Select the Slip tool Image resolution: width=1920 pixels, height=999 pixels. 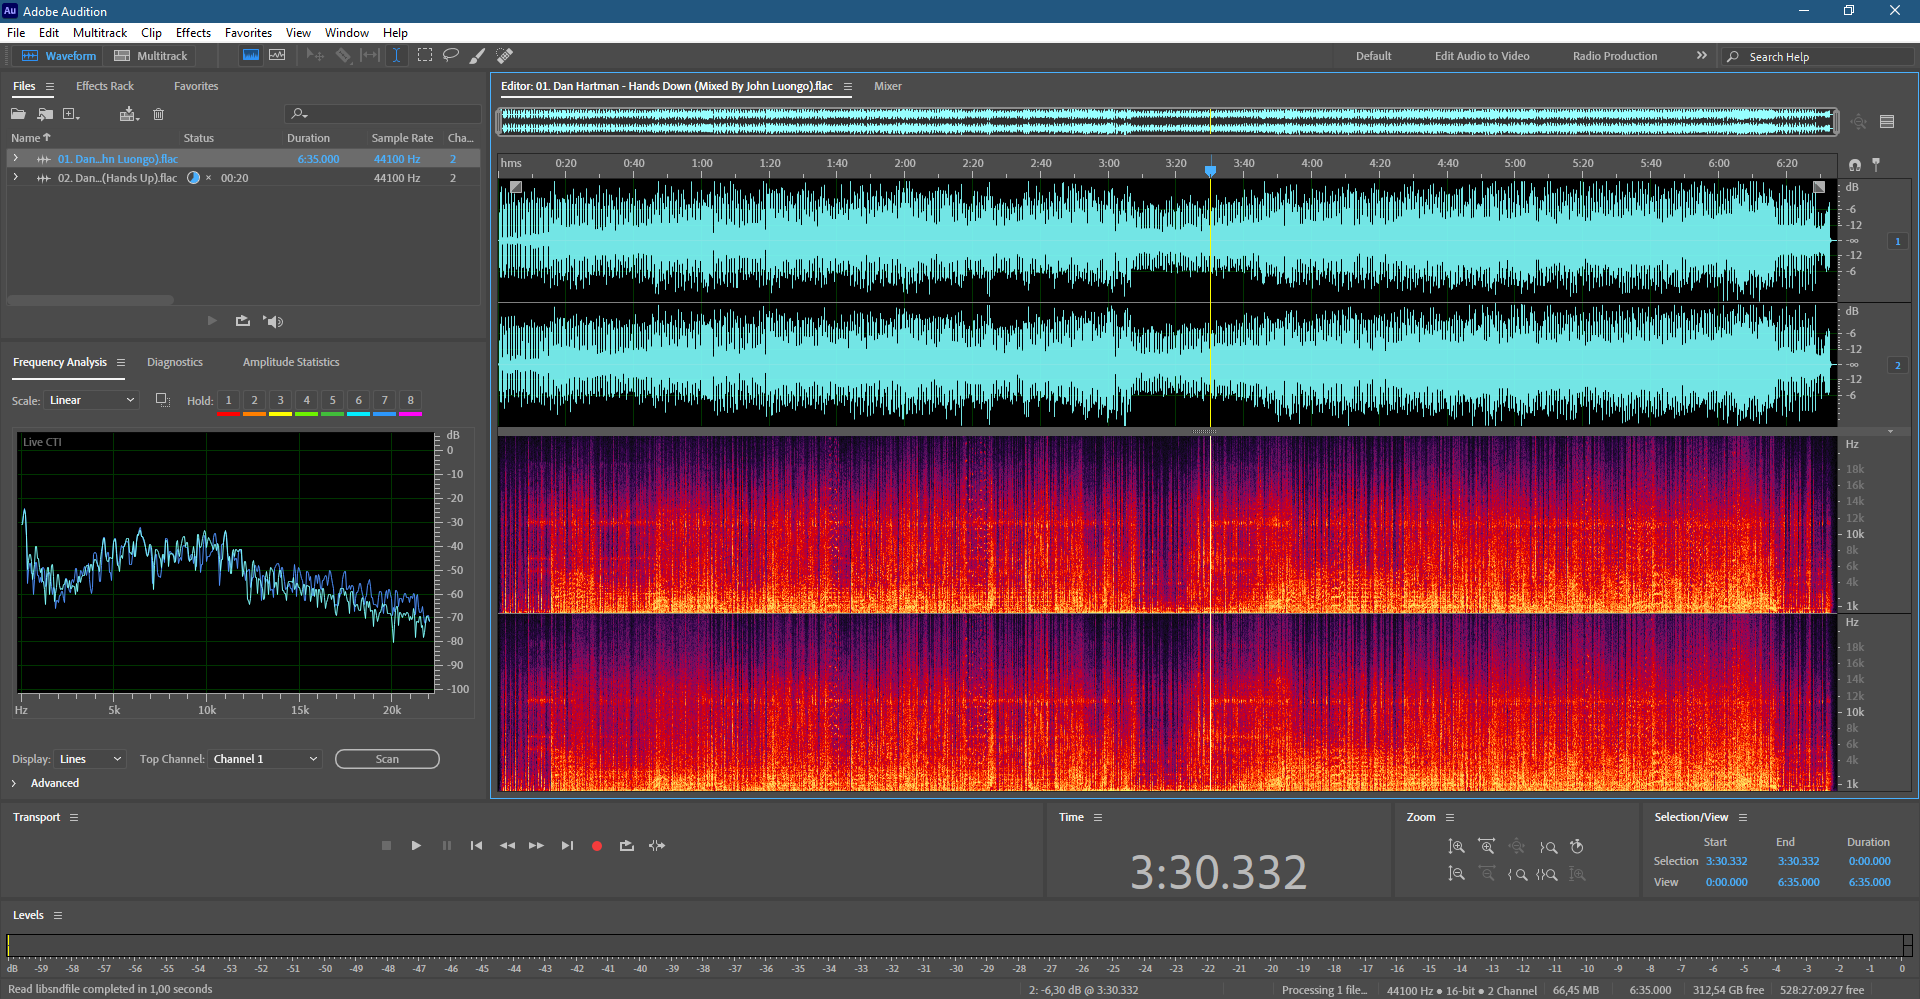coord(370,56)
